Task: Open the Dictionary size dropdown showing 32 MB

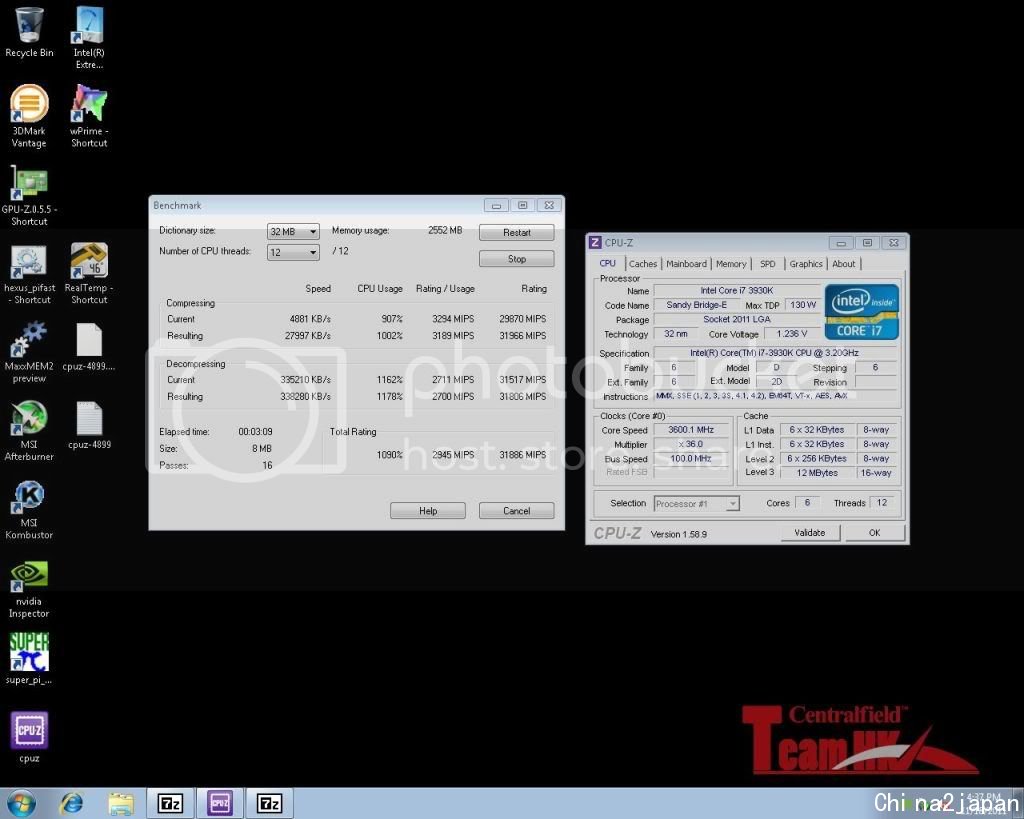Action: tap(293, 231)
